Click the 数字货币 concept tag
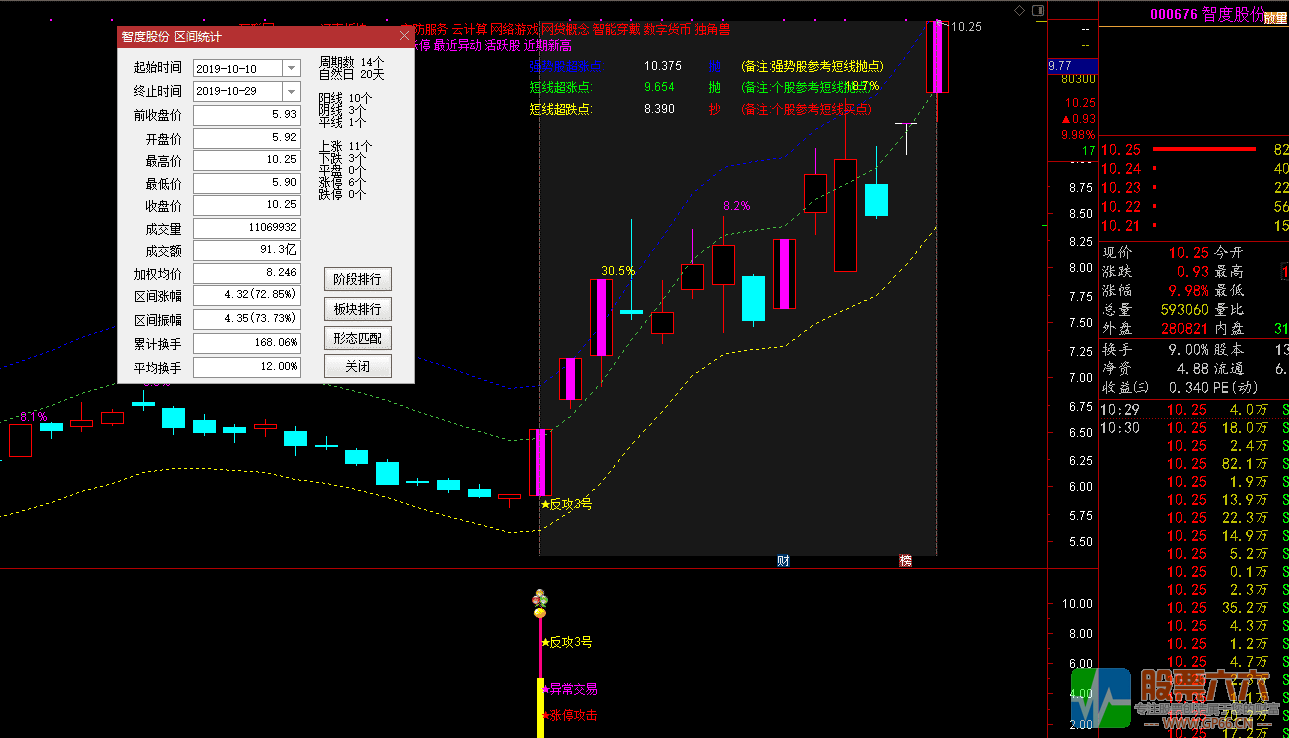Viewport: 1289px width, 738px height. coord(667,29)
